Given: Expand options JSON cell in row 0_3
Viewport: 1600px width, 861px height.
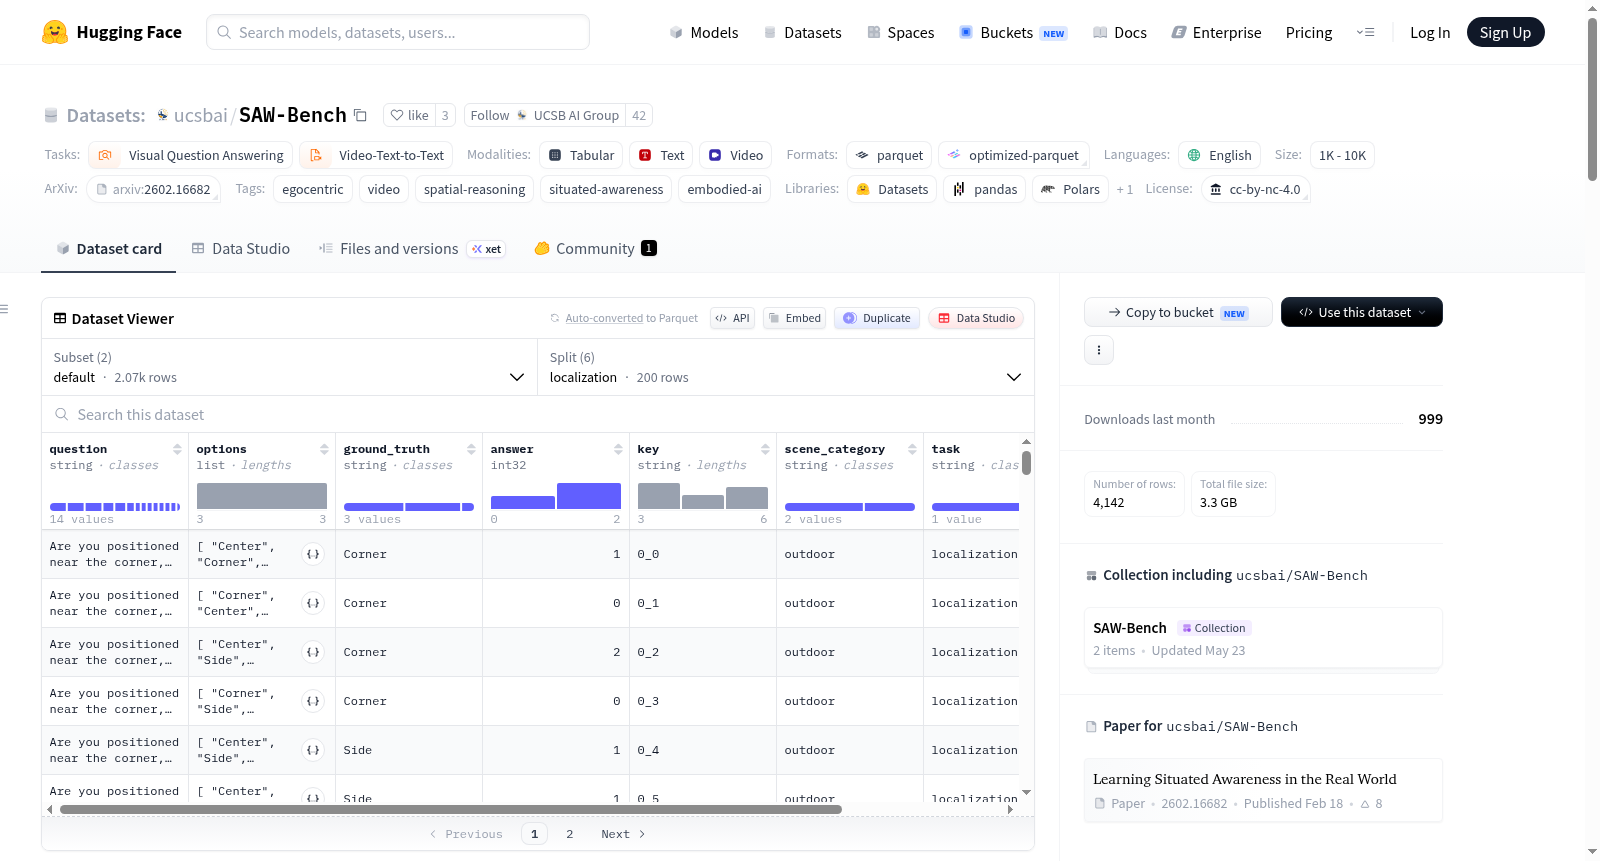Looking at the screenshot, I should (x=313, y=701).
